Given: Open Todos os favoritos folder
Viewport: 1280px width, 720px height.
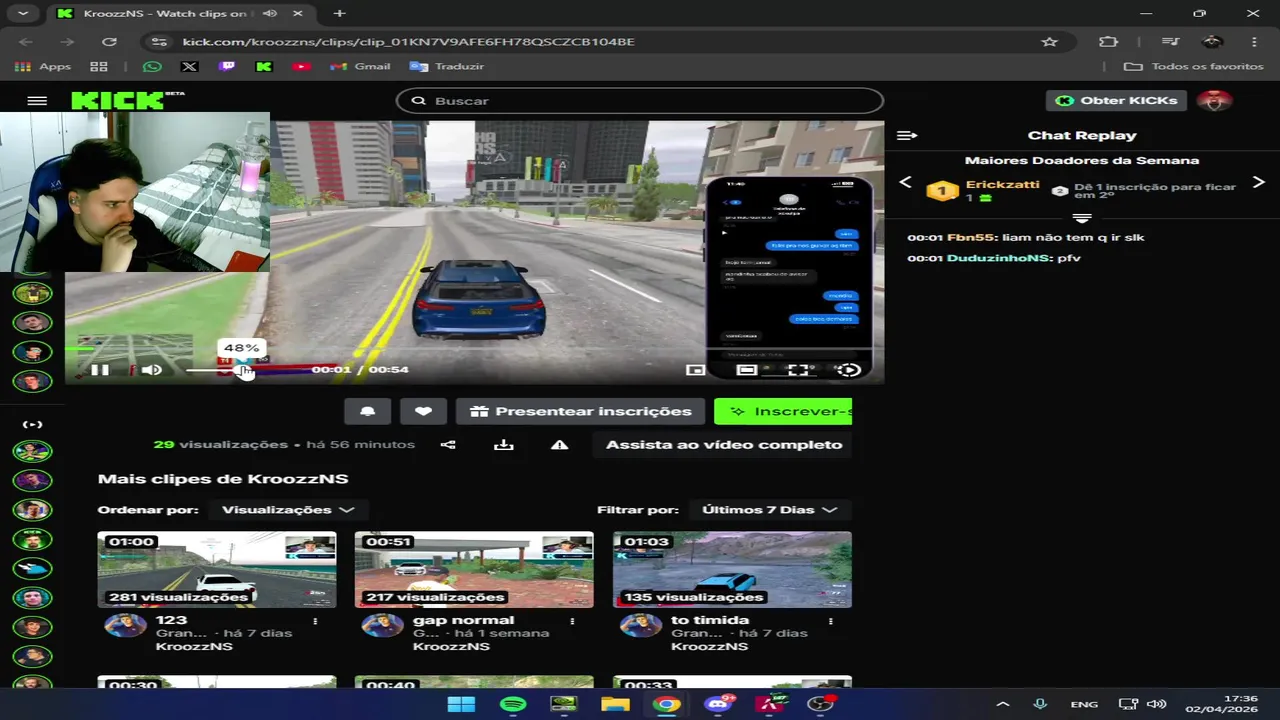Looking at the screenshot, I should click(x=1194, y=67).
